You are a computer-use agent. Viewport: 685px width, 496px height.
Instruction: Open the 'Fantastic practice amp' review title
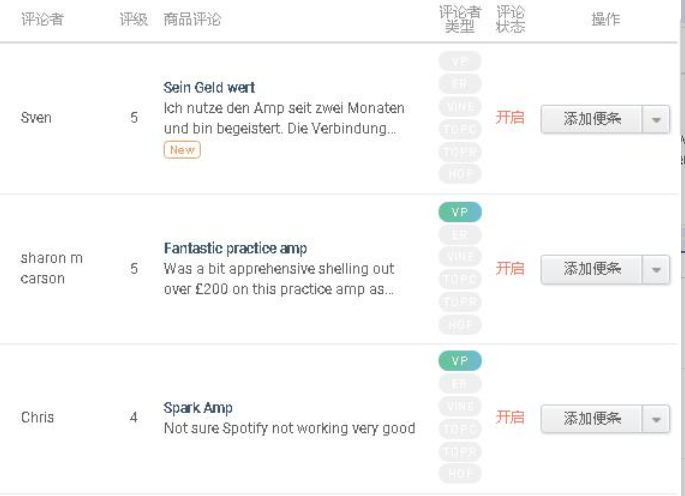(x=235, y=248)
